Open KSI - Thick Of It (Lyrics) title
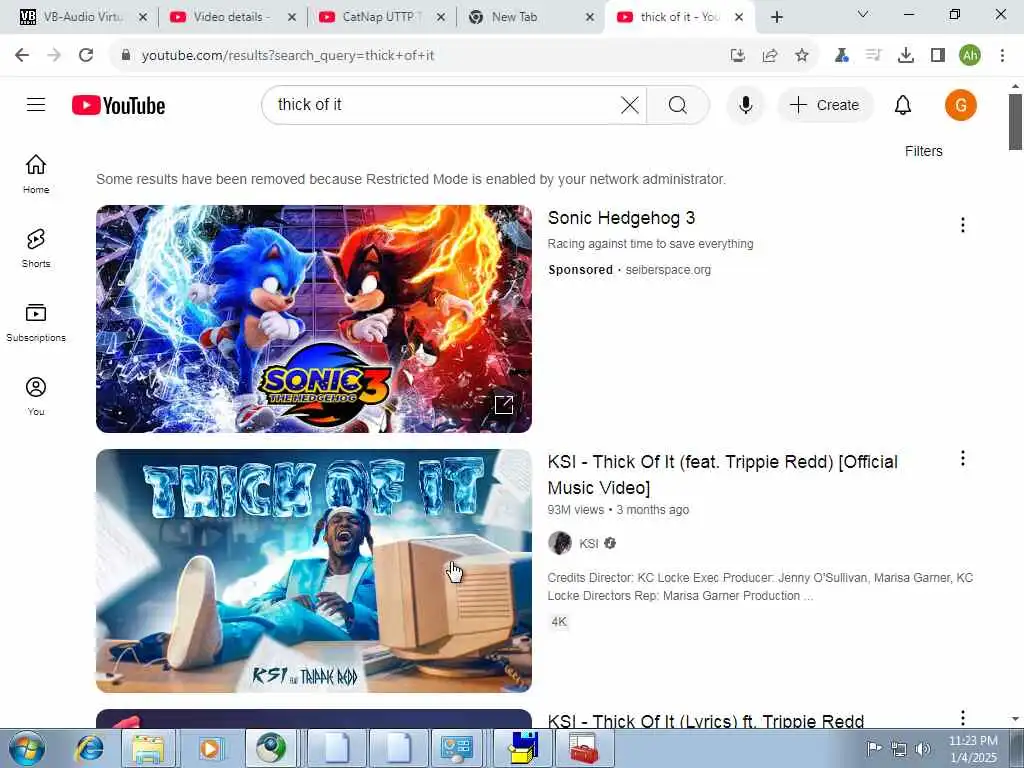Image resolution: width=1024 pixels, height=768 pixels. pos(706,720)
